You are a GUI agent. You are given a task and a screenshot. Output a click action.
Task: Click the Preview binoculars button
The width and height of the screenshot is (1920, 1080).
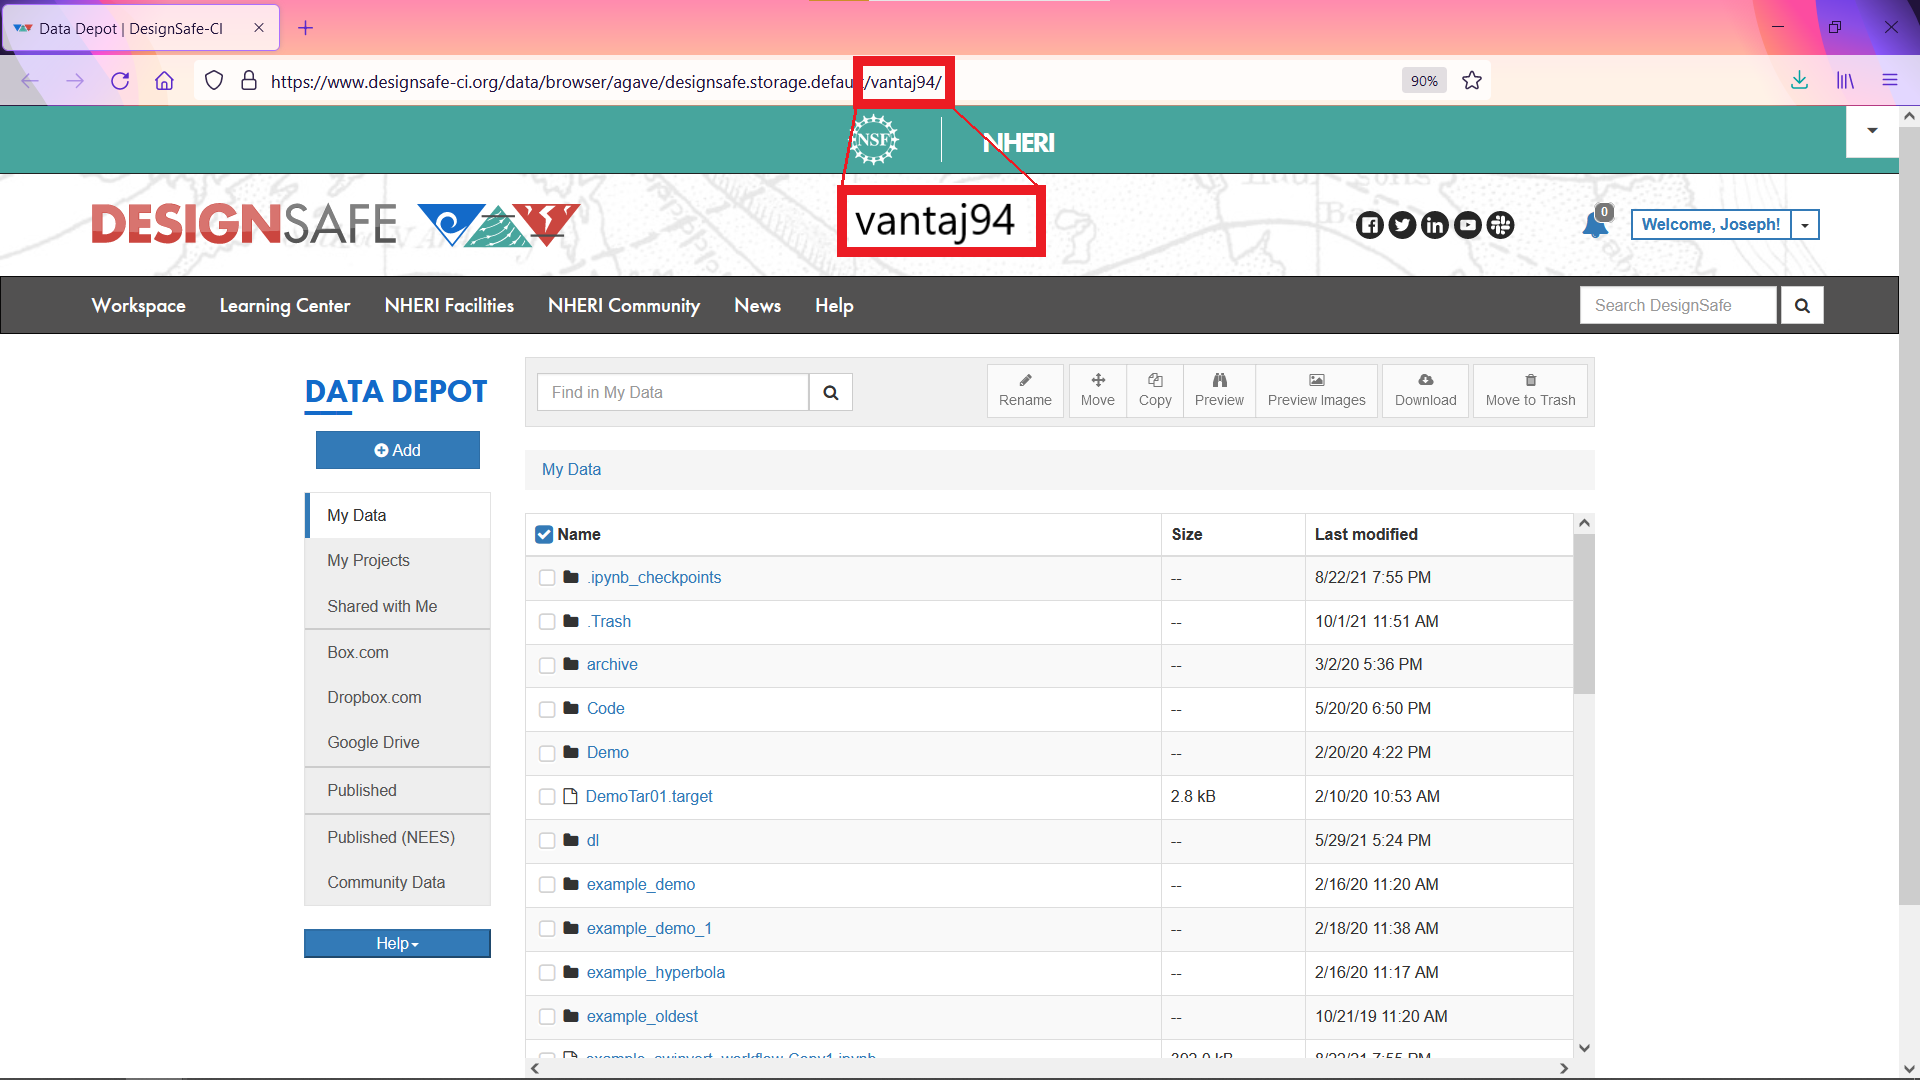click(x=1219, y=391)
